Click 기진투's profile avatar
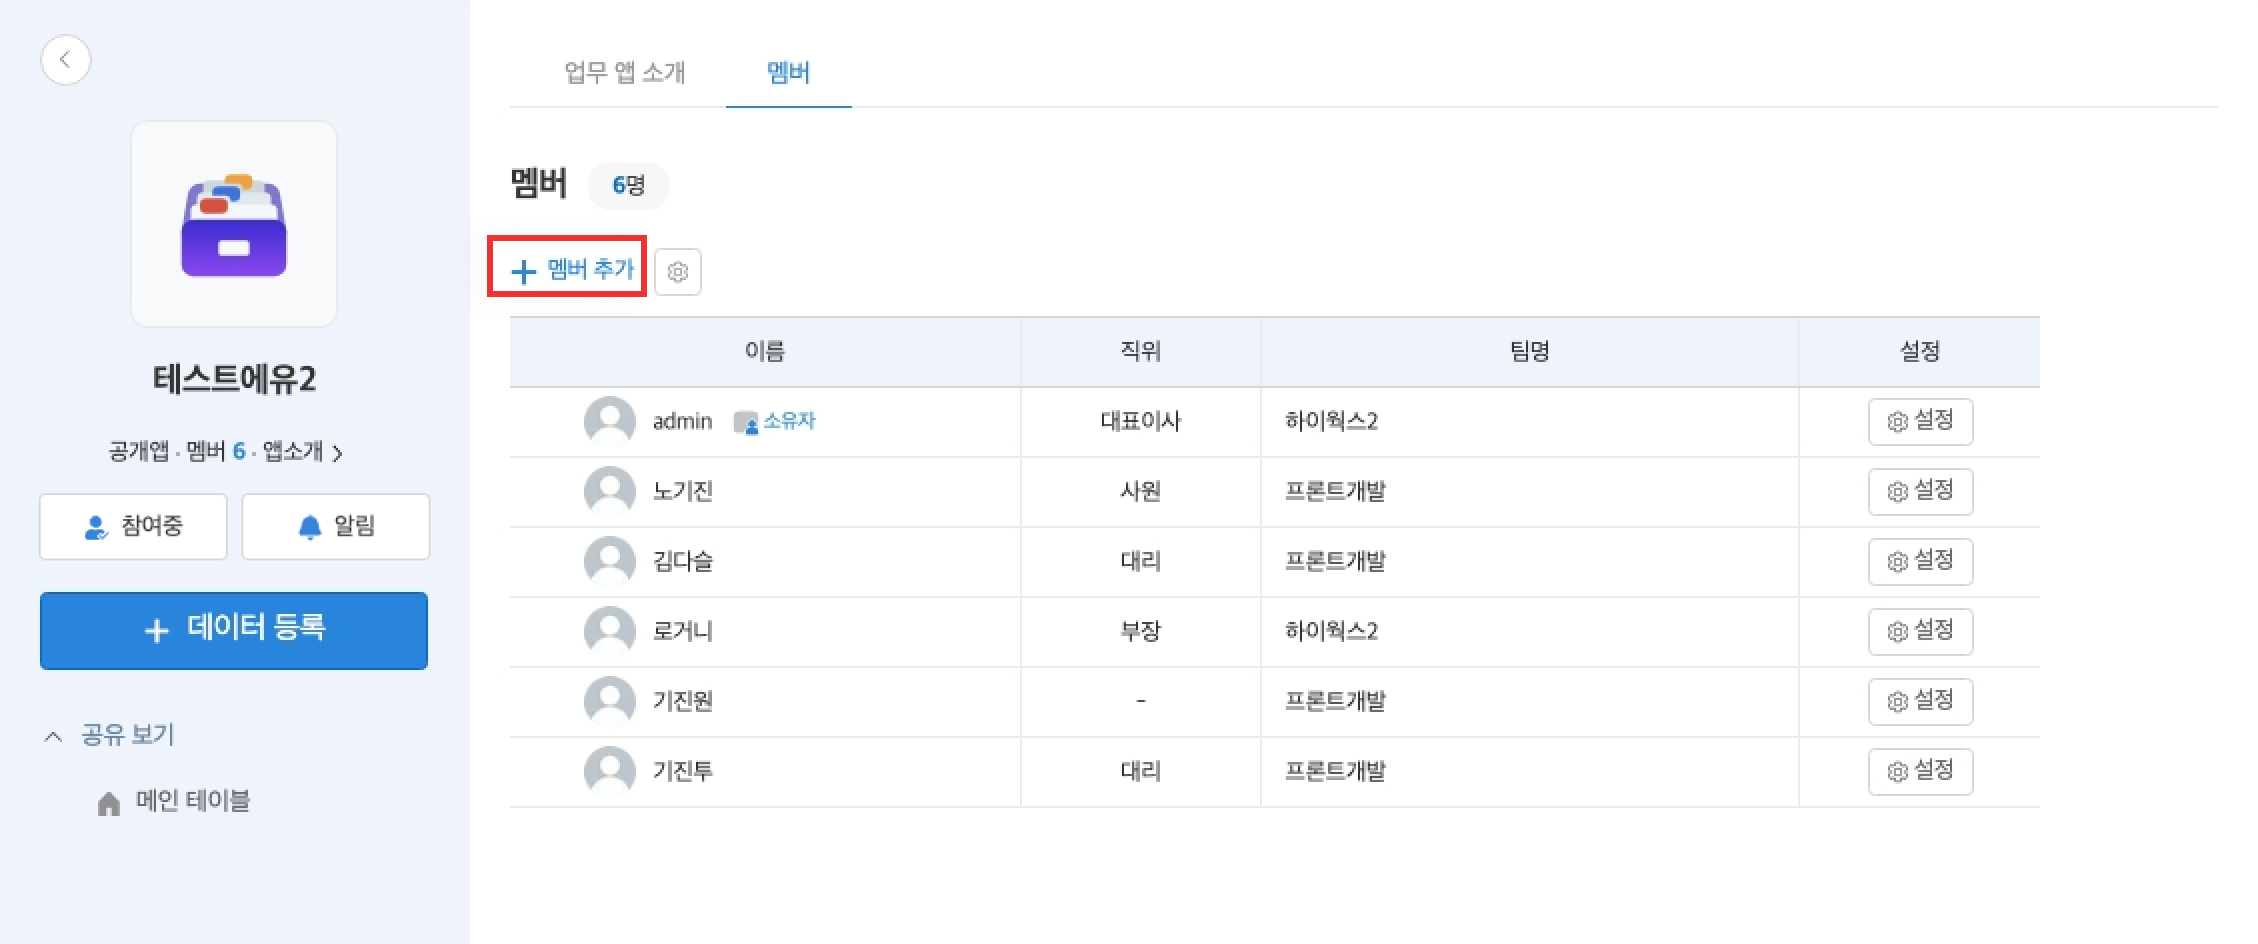 point(610,772)
